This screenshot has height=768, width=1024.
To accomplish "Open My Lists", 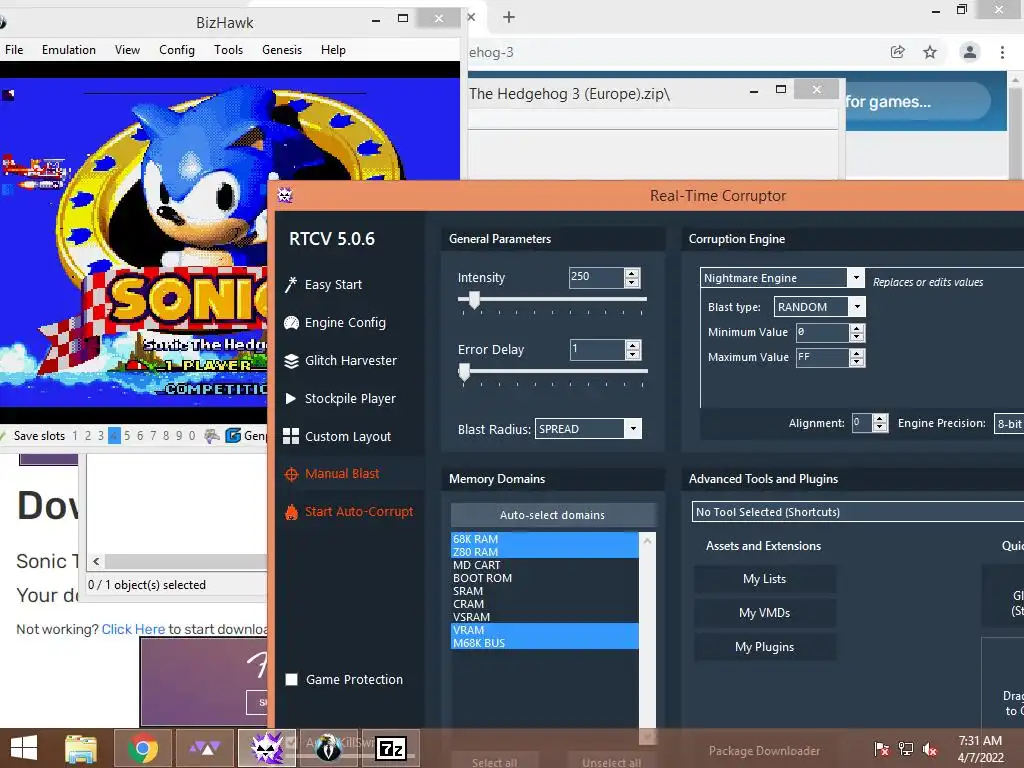I will click(764, 579).
